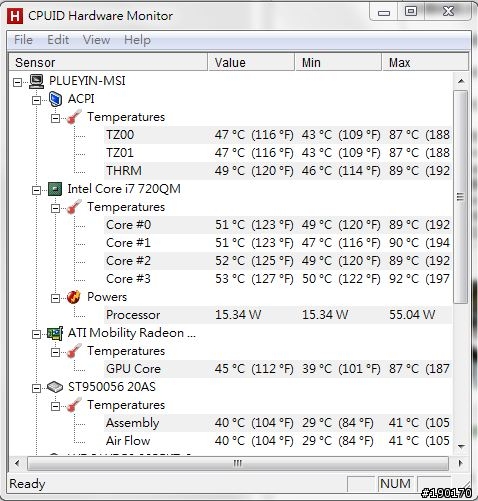Select the ACPI tree label
The height and width of the screenshot is (501, 478).
tap(81, 99)
